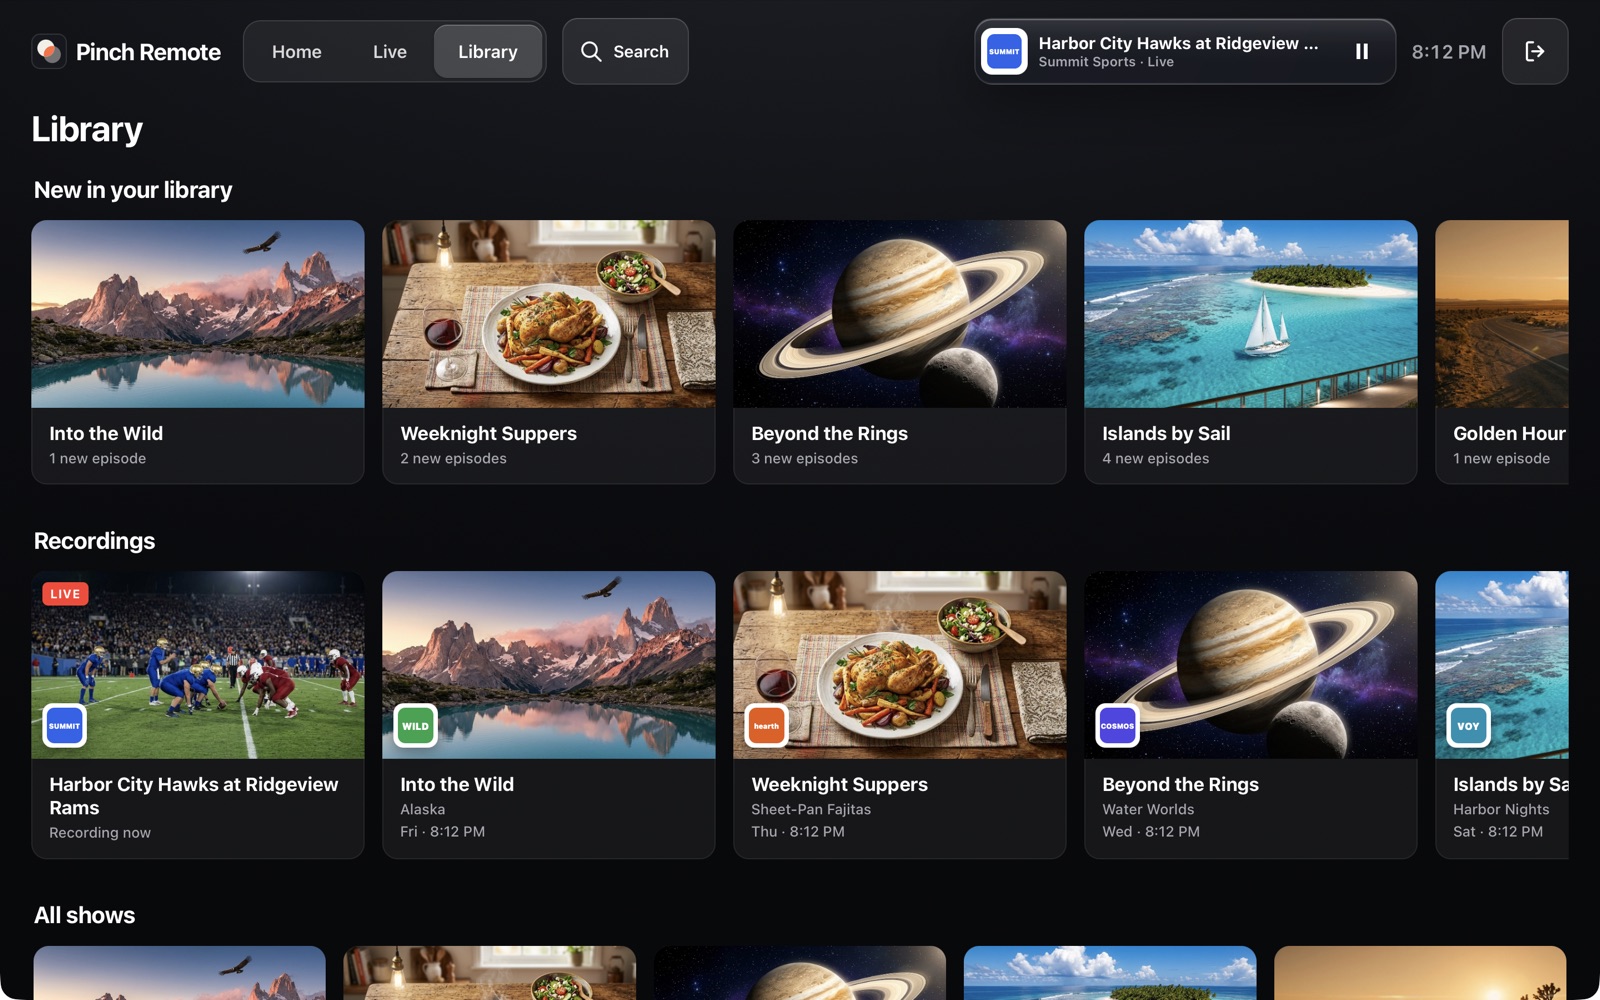Open the roast chicken show in All shows

[x=490, y=973]
